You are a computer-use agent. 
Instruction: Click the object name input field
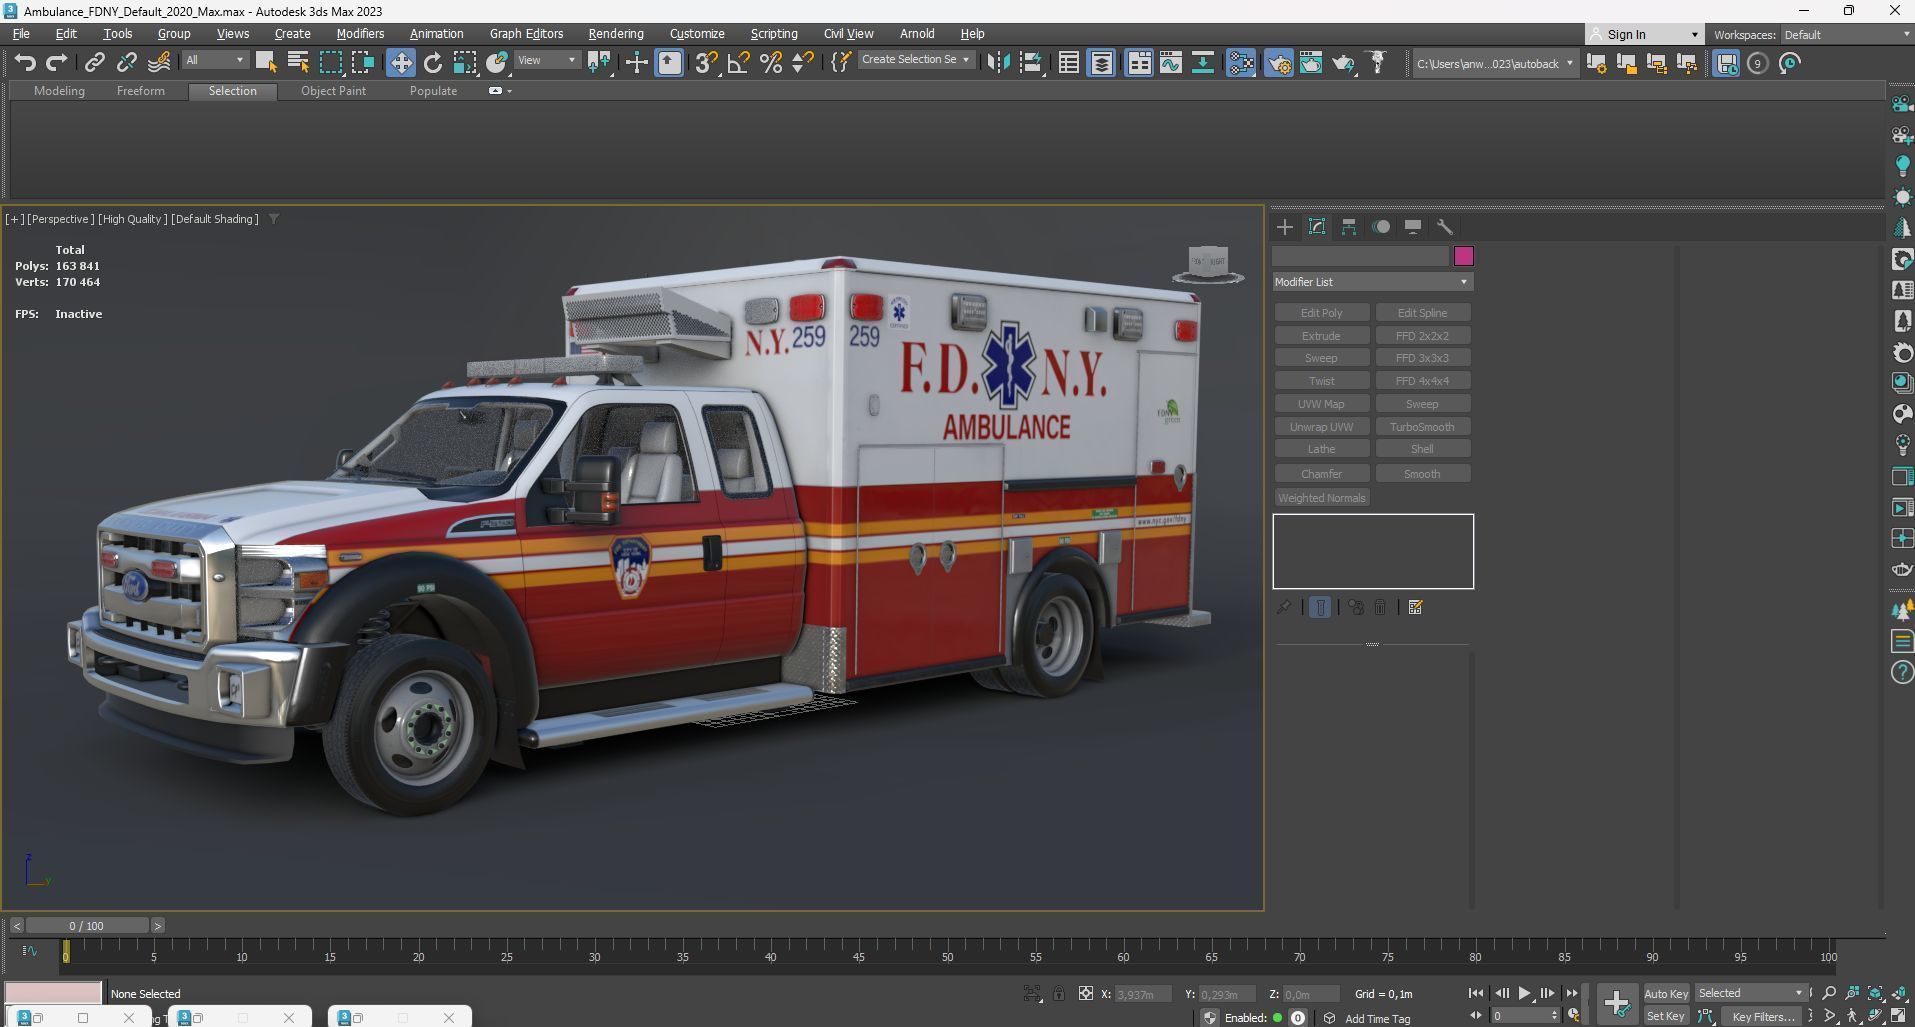point(1360,257)
